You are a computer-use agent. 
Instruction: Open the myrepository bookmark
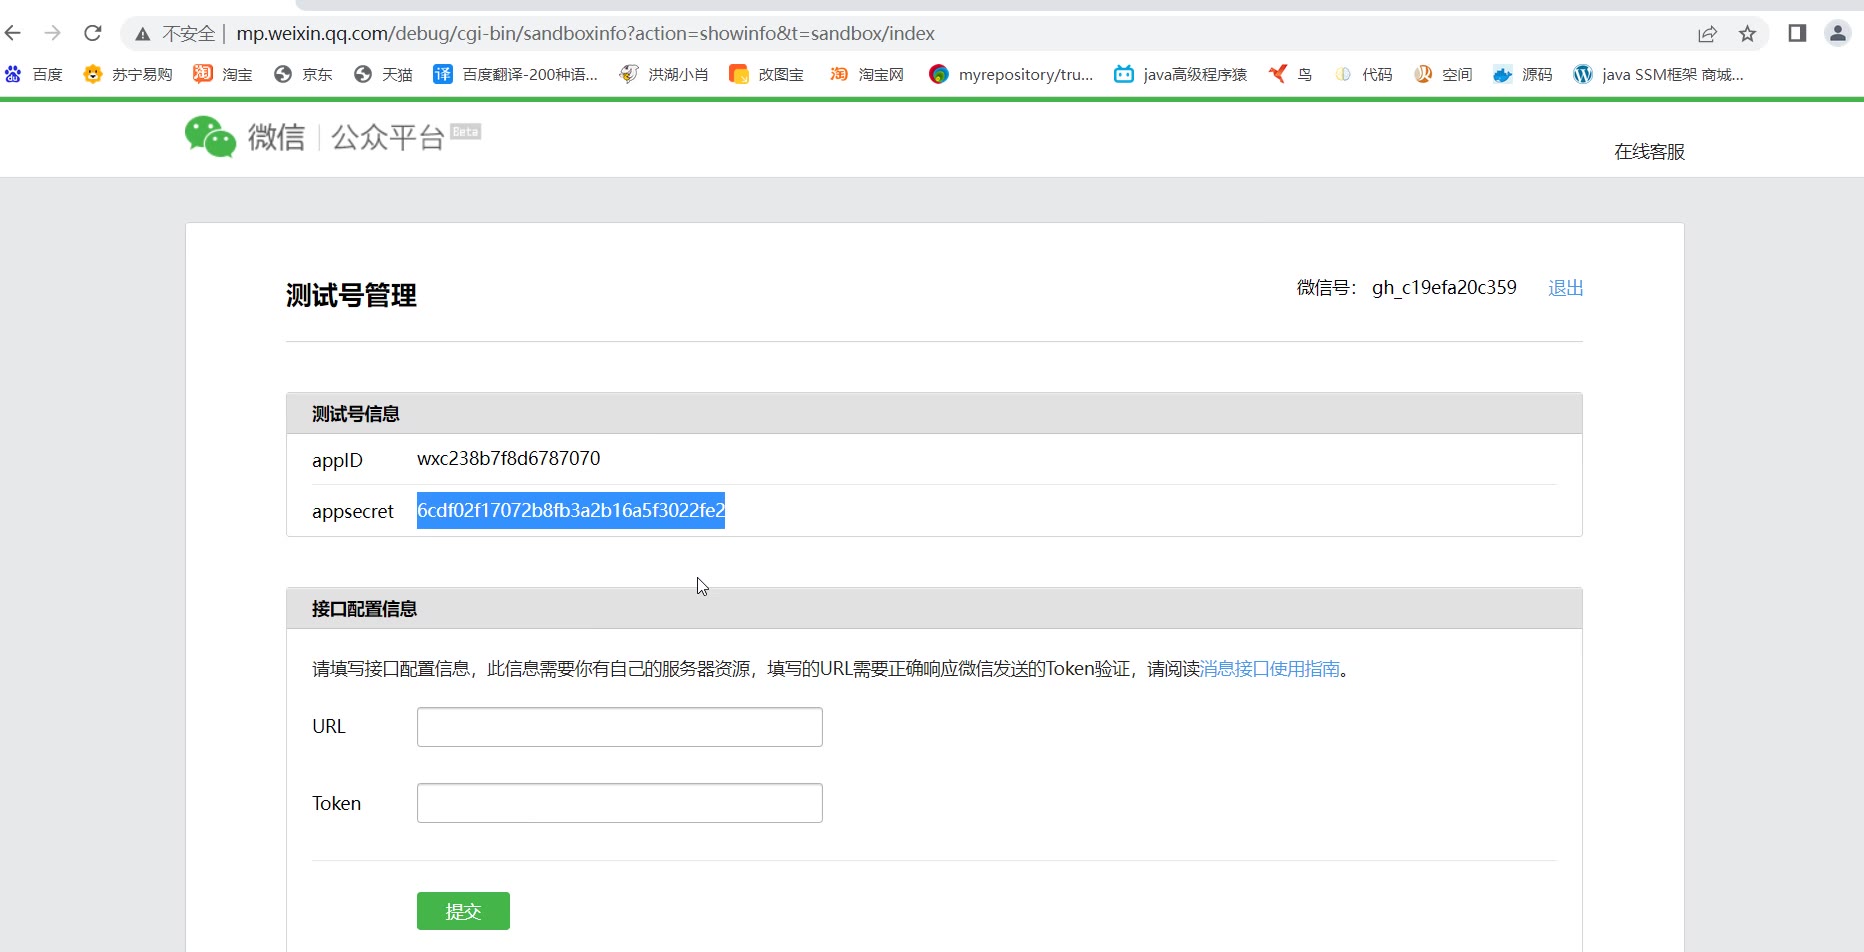[x=1011, y=74]
